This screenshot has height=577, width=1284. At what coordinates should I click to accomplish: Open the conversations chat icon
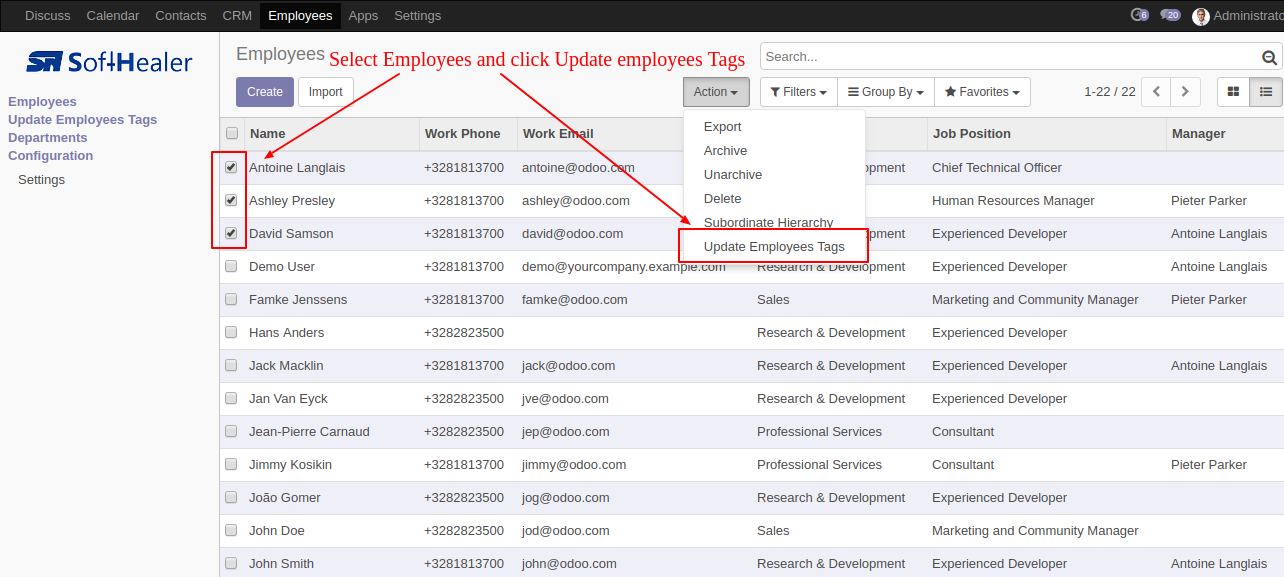[x=1170, y=15]
